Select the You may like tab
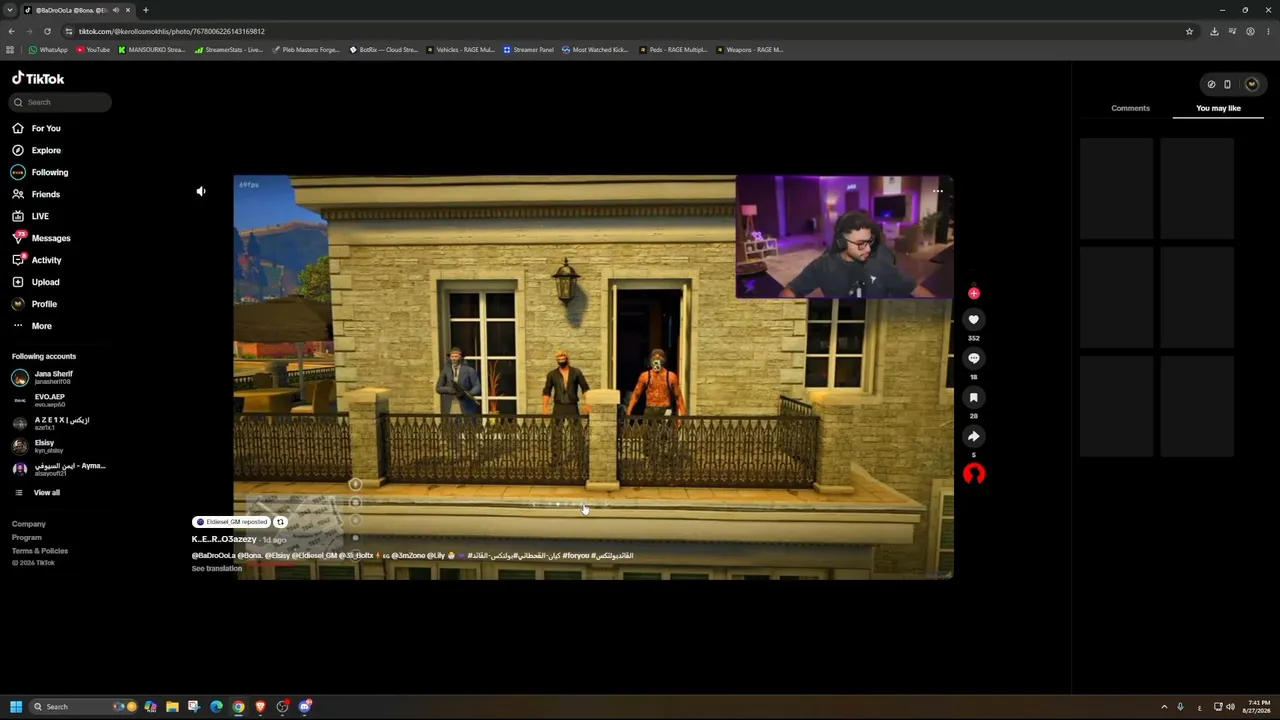 point(1218,108)
